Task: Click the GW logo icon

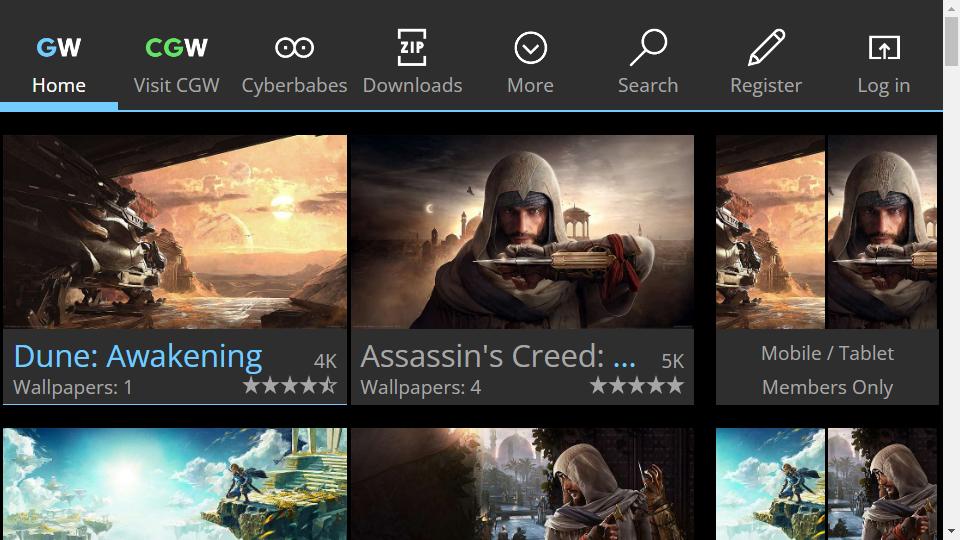Action: 59,47
